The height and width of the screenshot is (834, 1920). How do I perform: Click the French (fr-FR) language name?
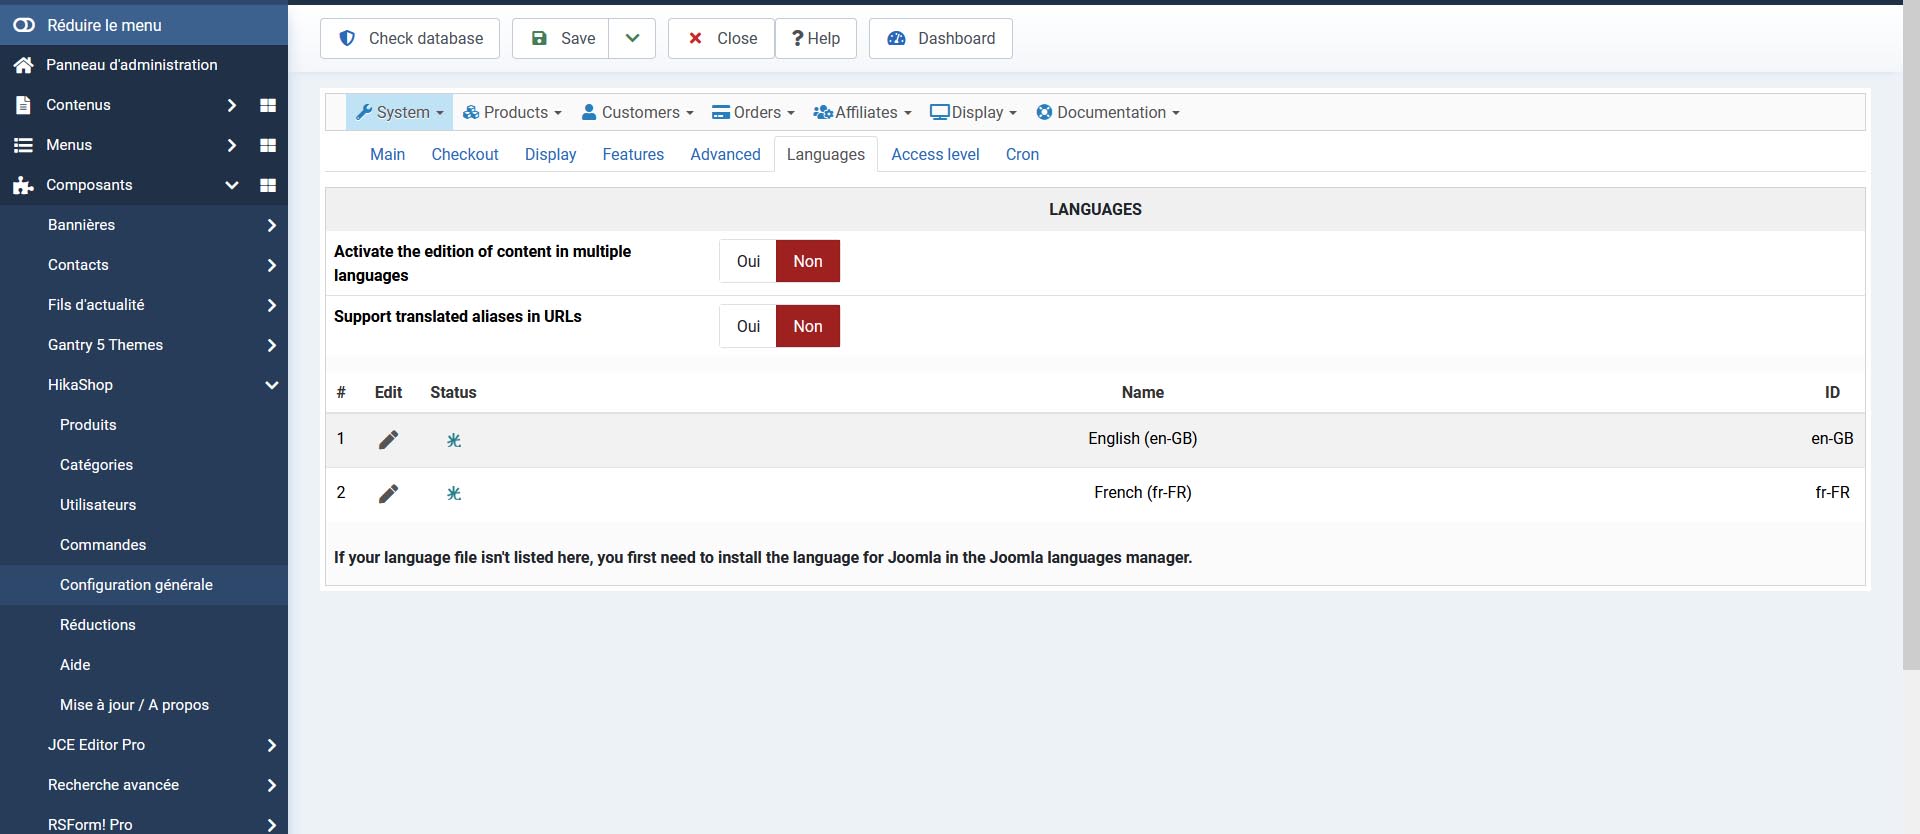(1142, 493)
